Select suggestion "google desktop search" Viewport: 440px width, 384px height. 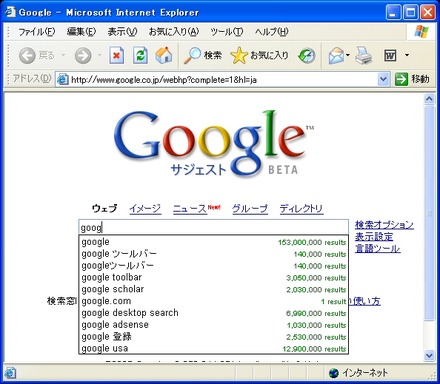tap(214, 313)
